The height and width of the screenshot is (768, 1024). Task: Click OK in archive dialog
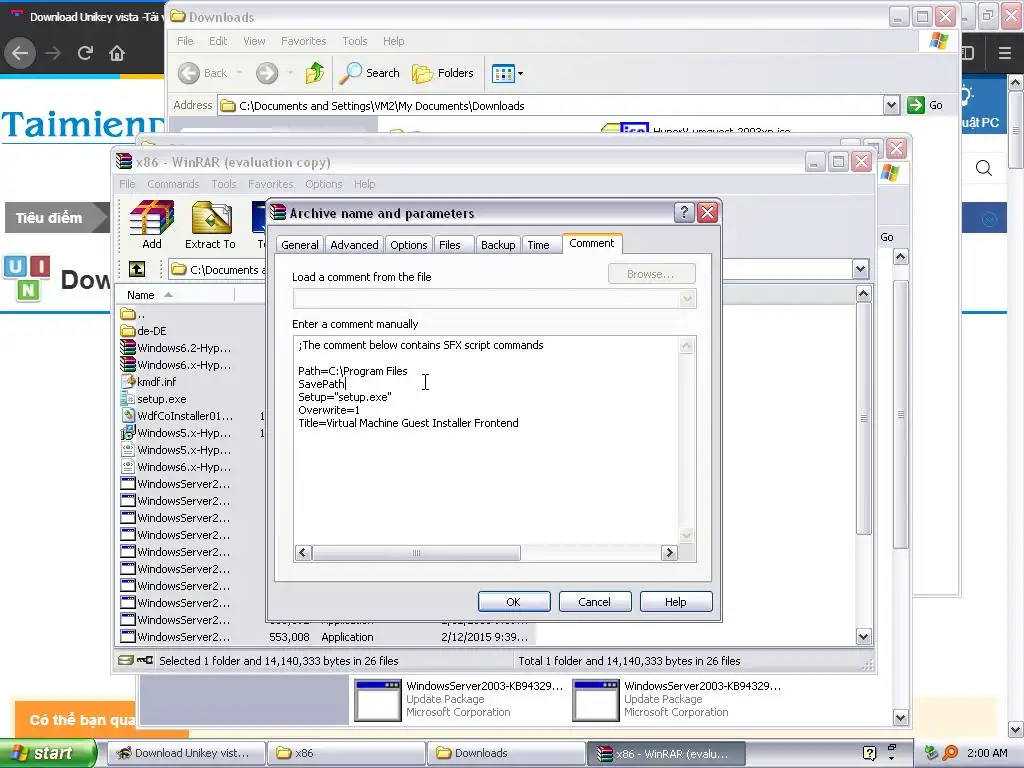point(514,601)
